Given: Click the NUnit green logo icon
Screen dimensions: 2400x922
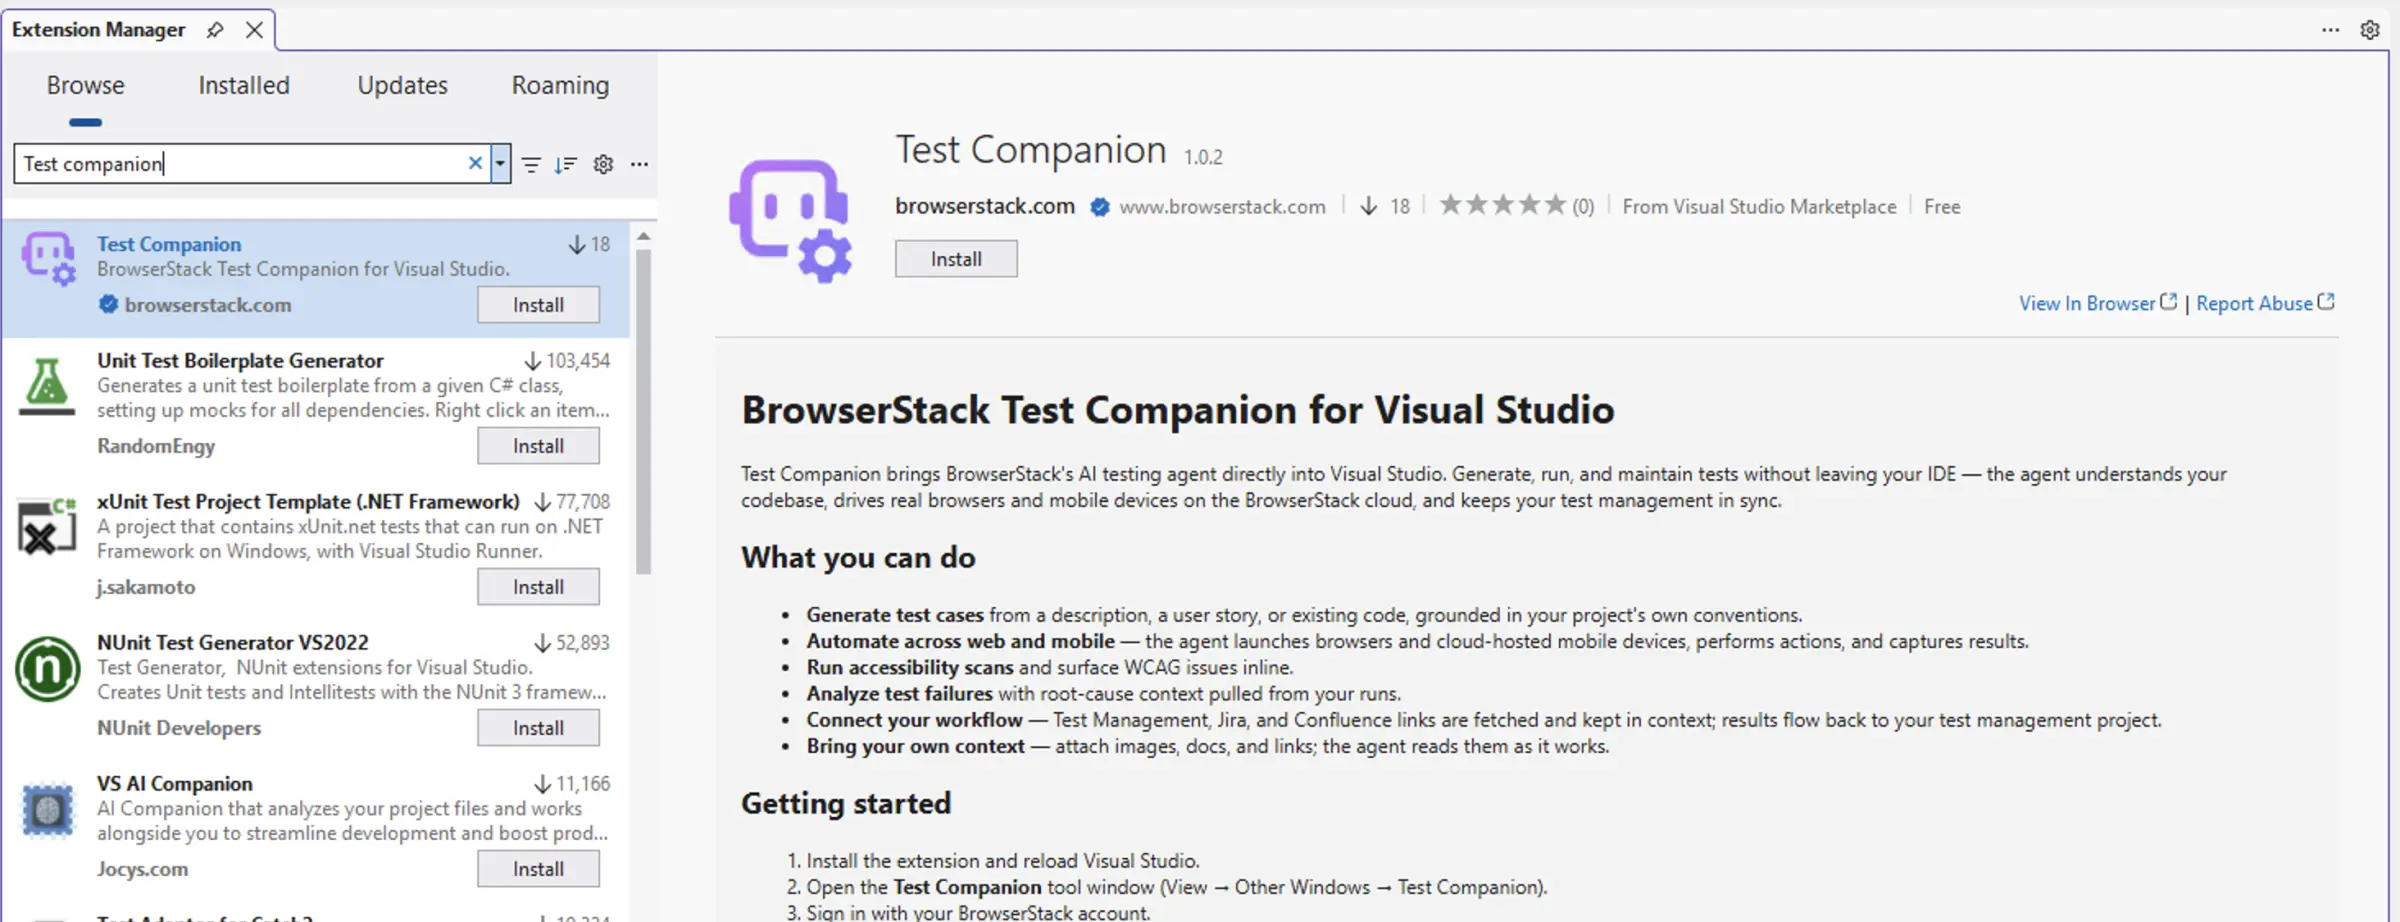Looking at the screenshot, I should pyautogui.click(x=47, y=669).
